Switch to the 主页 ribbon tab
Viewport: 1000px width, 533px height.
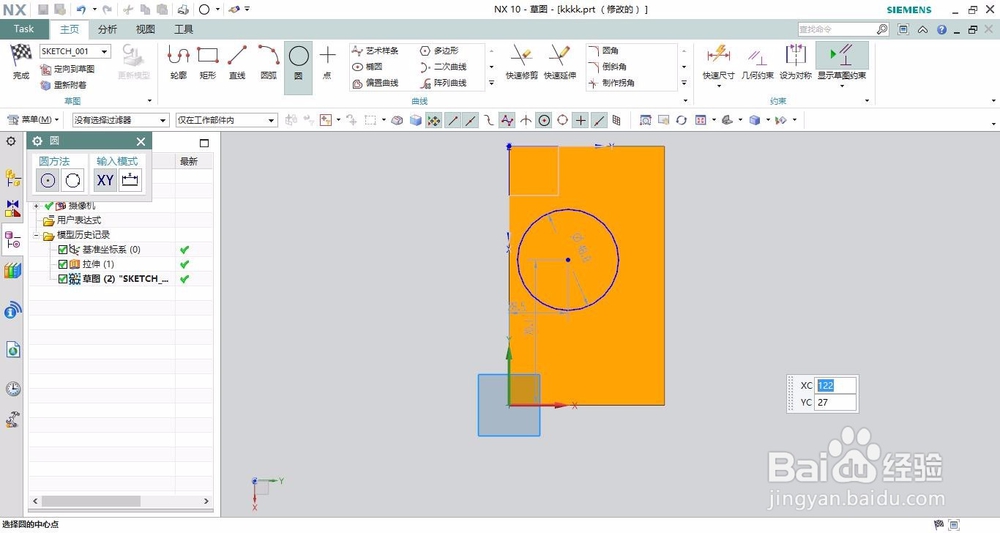70,29
